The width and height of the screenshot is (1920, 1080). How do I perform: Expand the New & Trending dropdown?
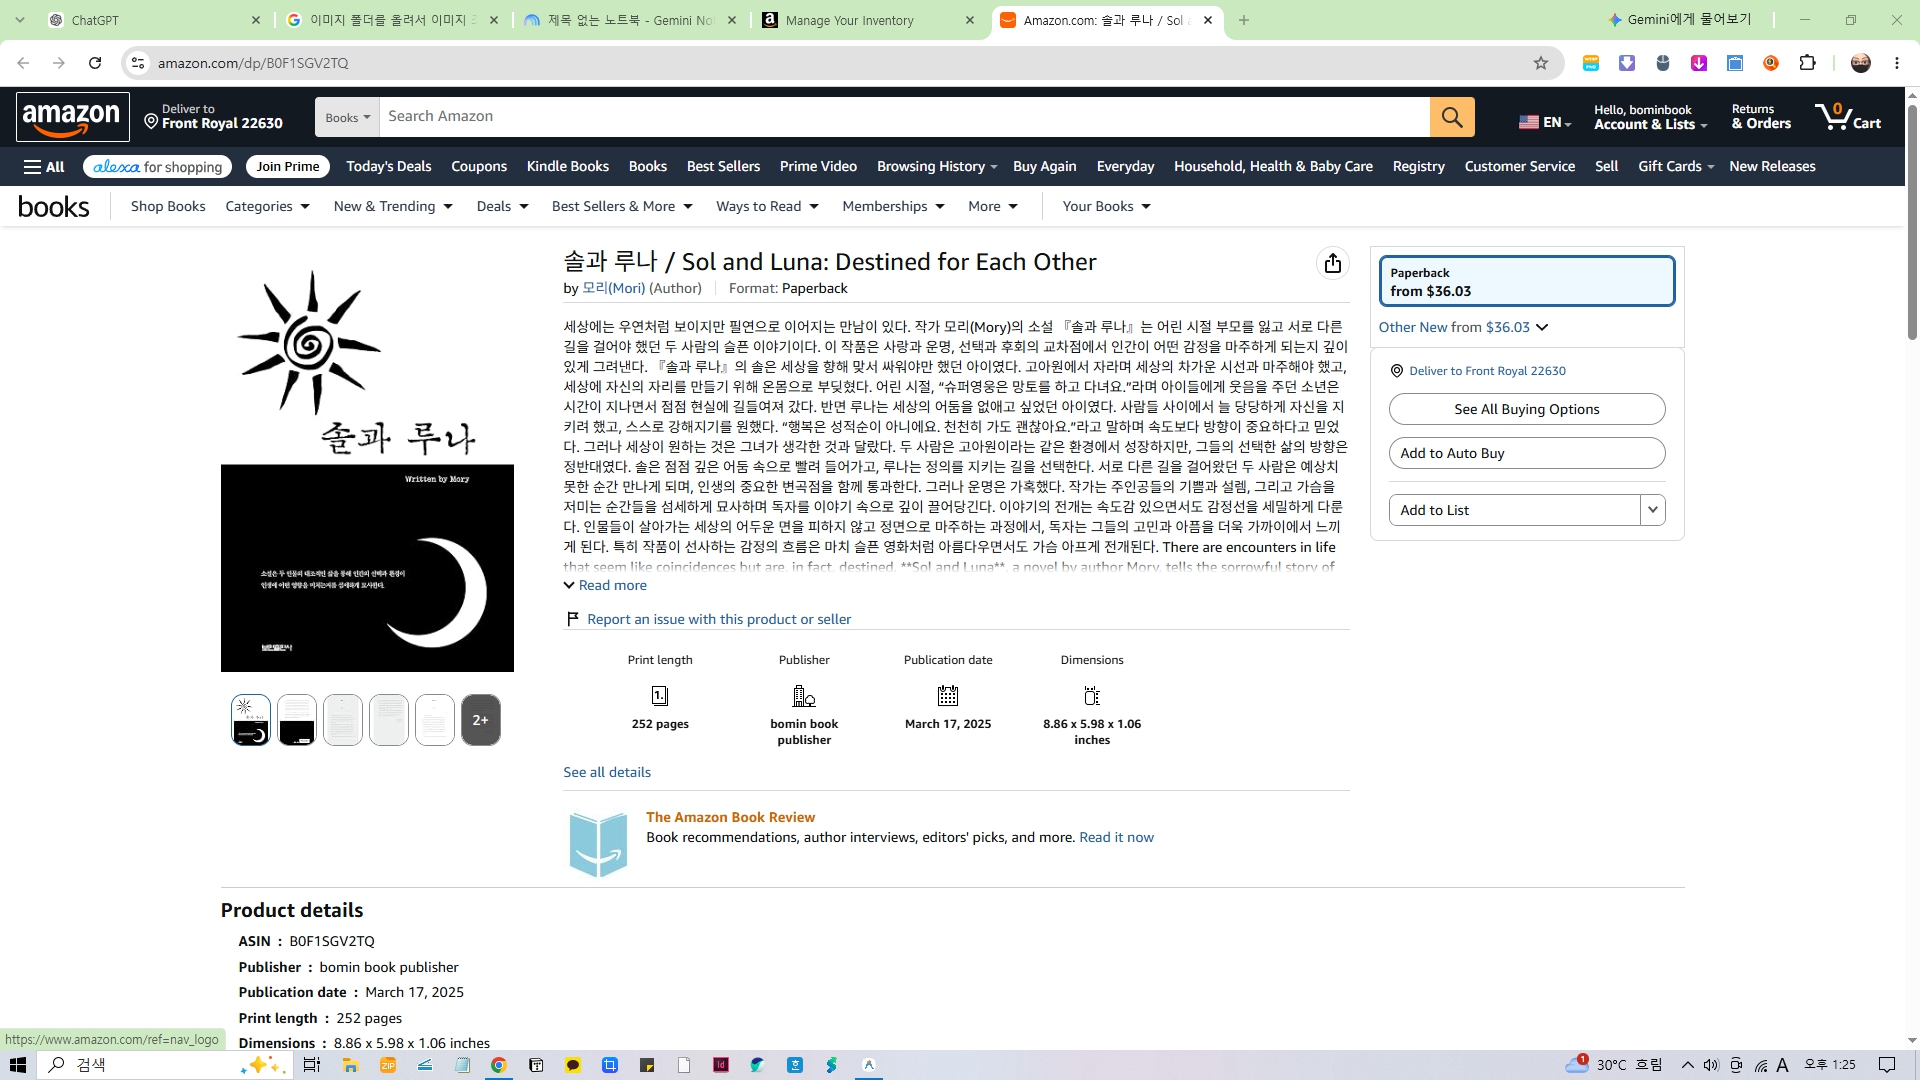(393, 206)
